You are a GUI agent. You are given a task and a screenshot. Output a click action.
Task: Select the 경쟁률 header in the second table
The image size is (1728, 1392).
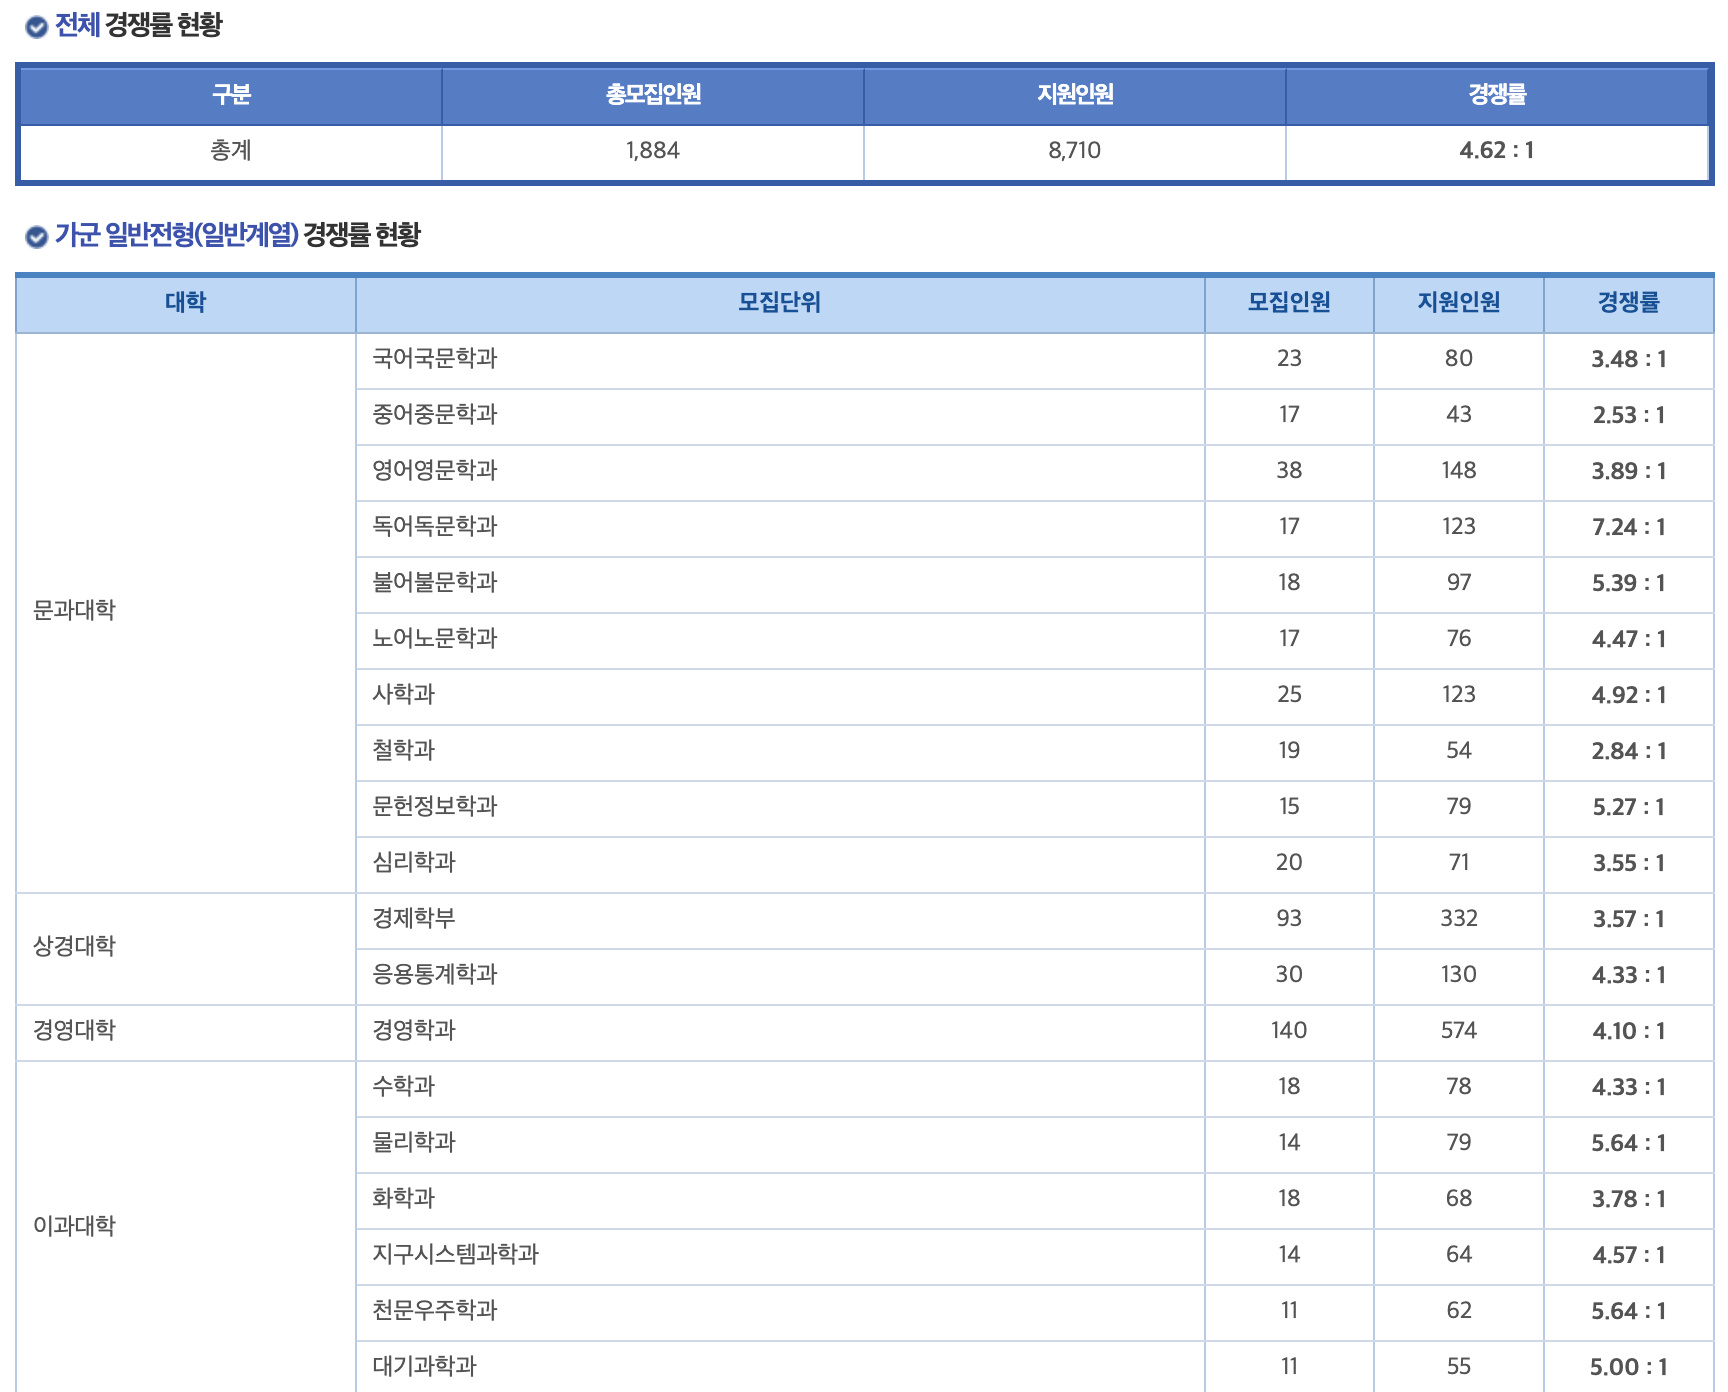point(1629,304)
